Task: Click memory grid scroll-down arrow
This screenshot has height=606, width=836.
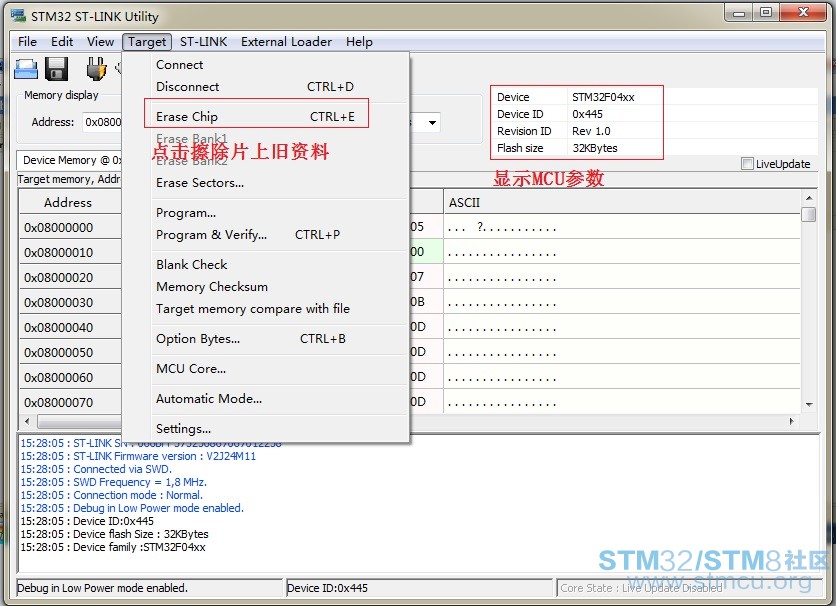Action: tap(809, 405)
